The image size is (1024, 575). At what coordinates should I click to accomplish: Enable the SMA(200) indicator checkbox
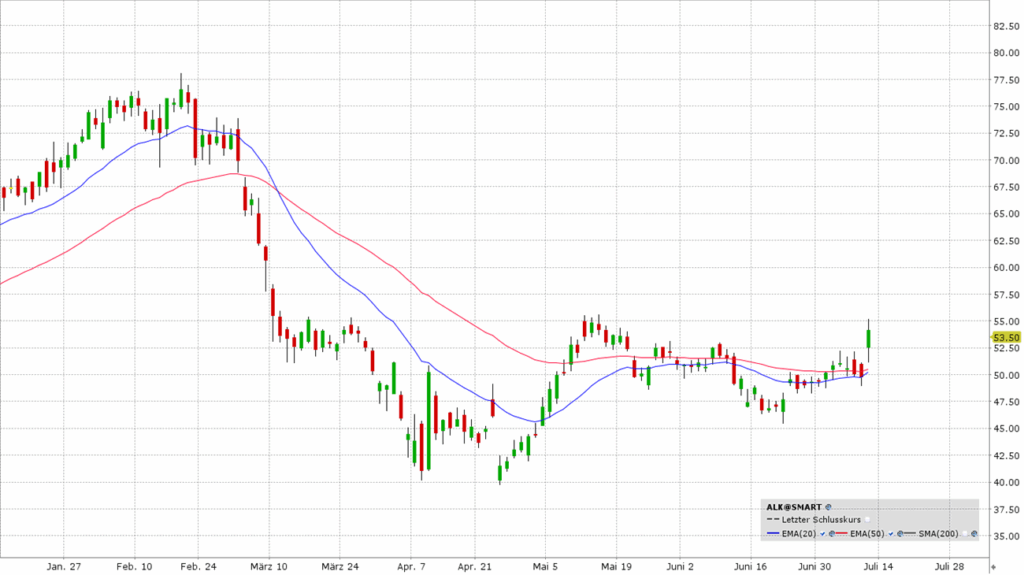pos(965,534)
